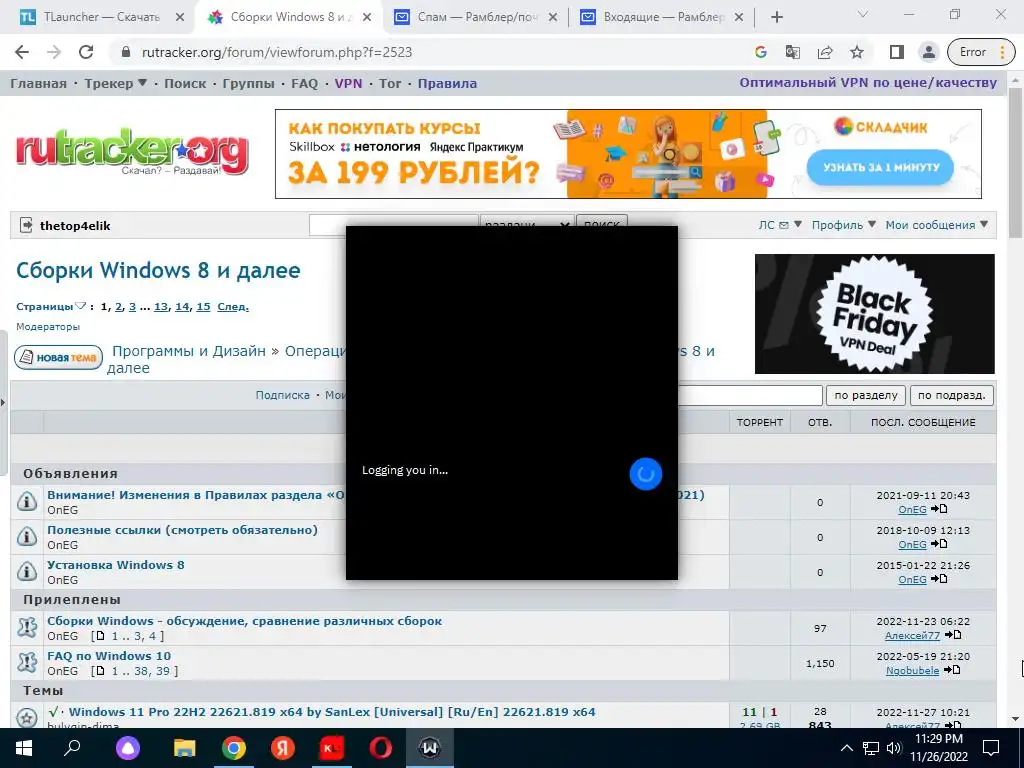Click the forum search input field
The height and width of the screenshot is (768, 1024).
click(750, 395)
